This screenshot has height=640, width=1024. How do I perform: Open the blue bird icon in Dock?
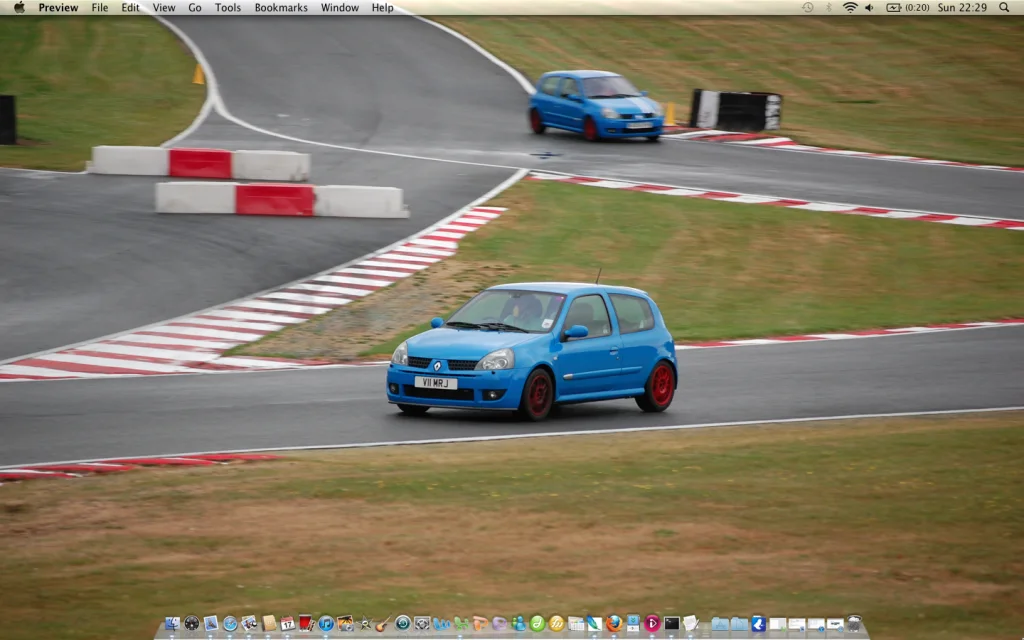[x=758, y=624]
